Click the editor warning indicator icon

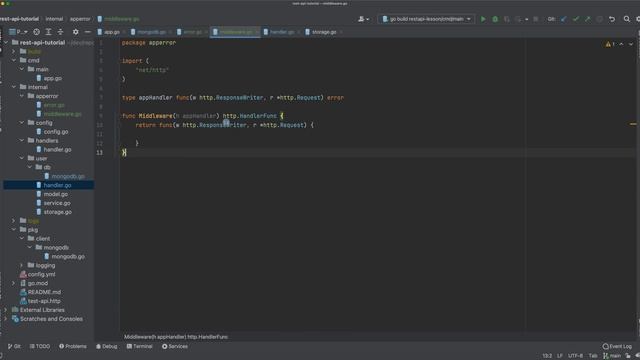coord(610,44)
